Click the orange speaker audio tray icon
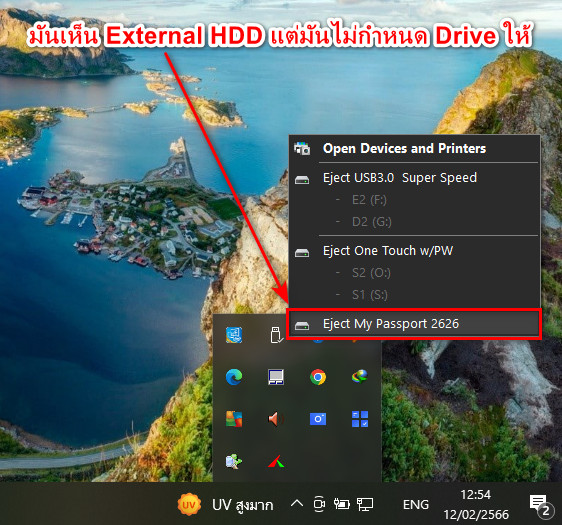The height and width of the screenshot is (525, 562). 276,419
